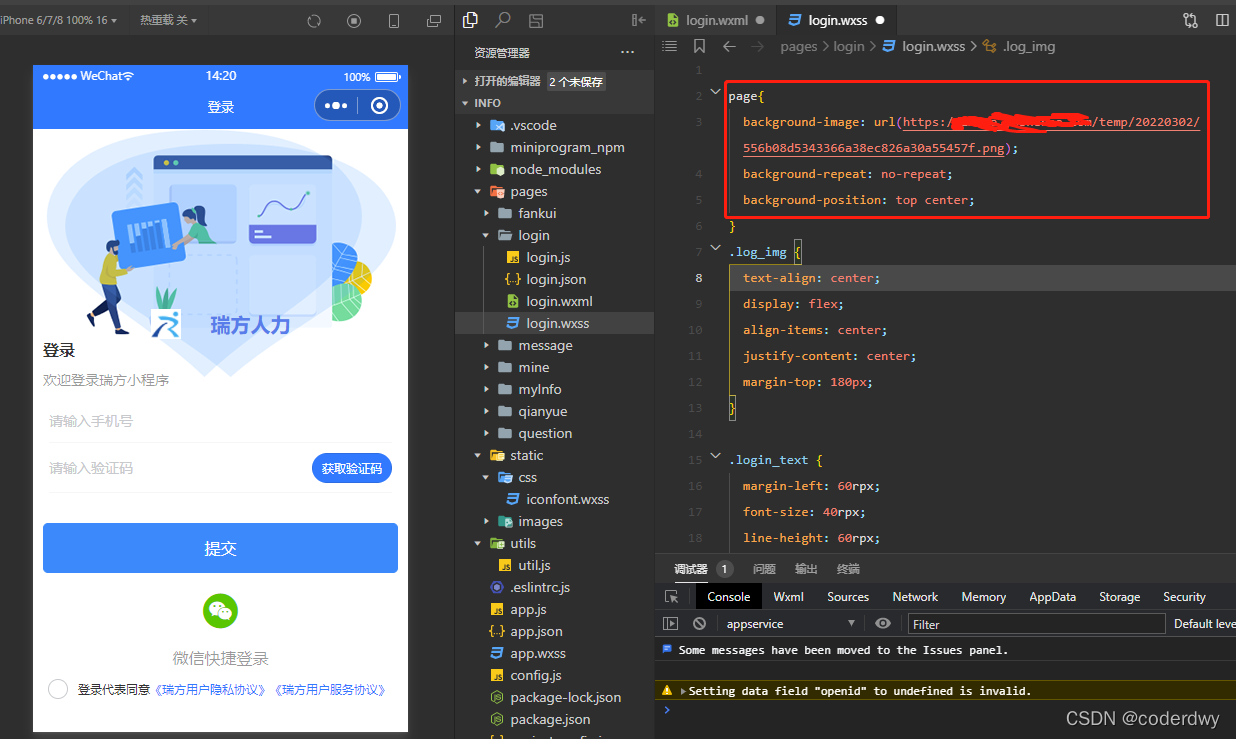The image size is (1236, 739).
Task: Click the 微信快捷登录 text
Action: 220,658
